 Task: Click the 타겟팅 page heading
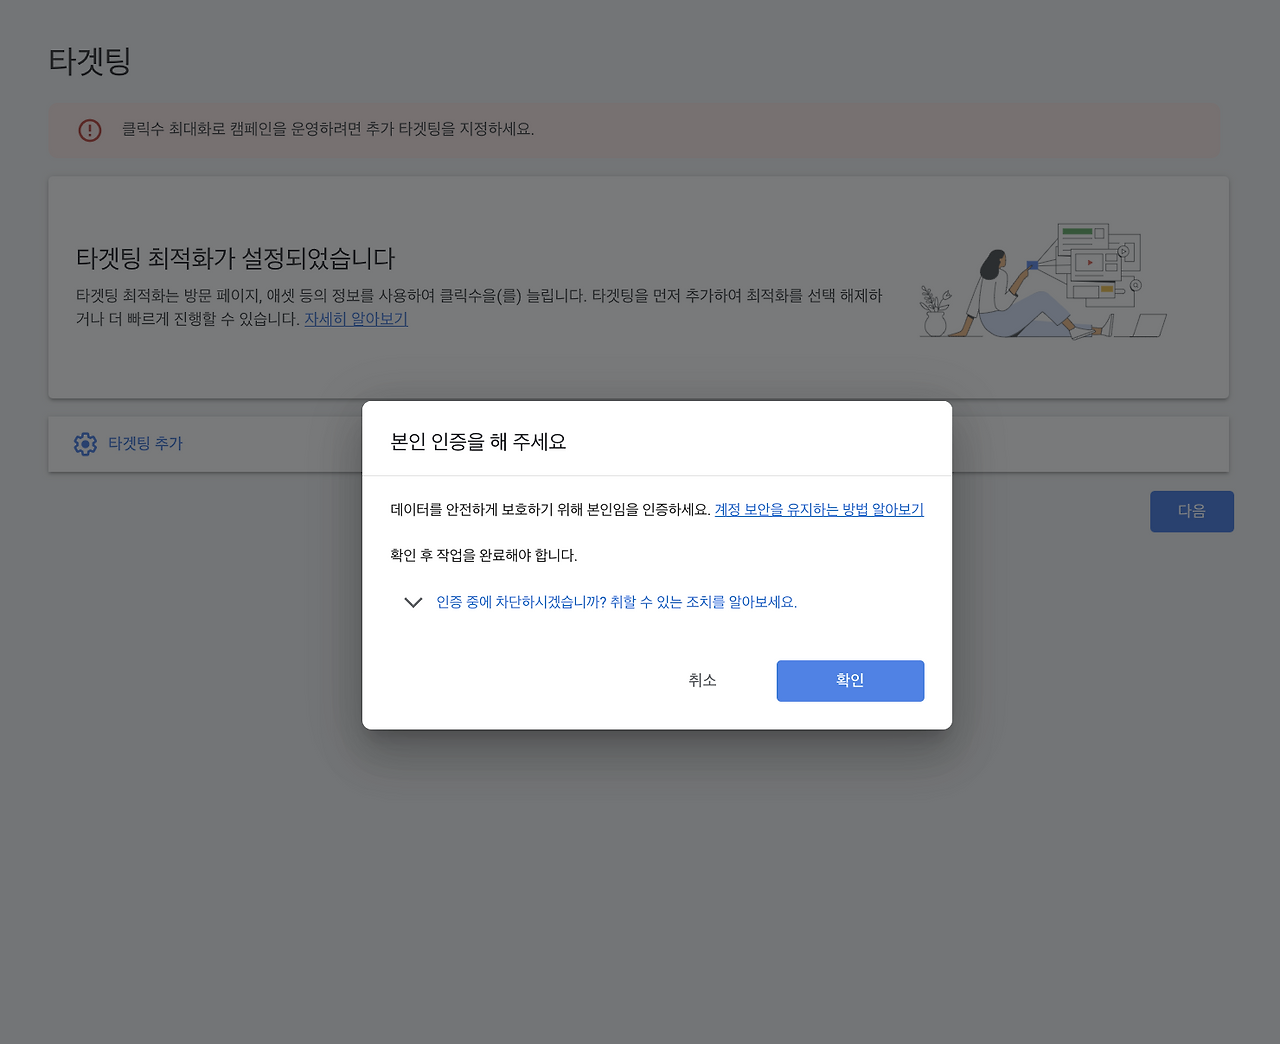tap(89, 61)
